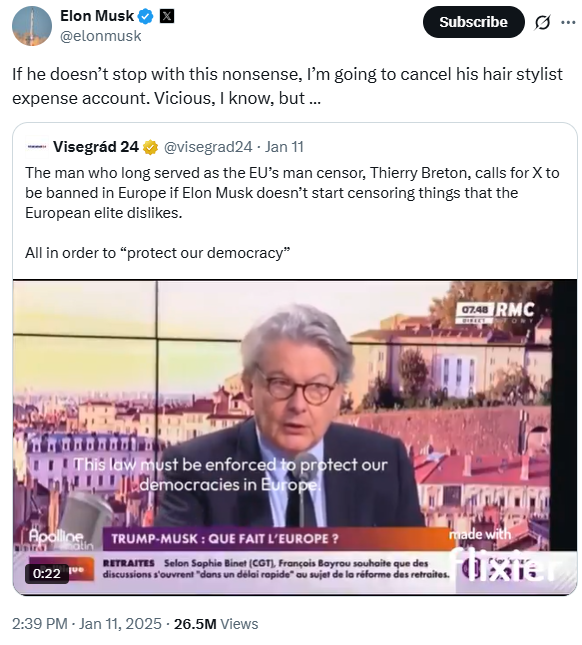
Task: Click the 26.5M Views count
Action: pyautogui.click(x=216, y=624)
